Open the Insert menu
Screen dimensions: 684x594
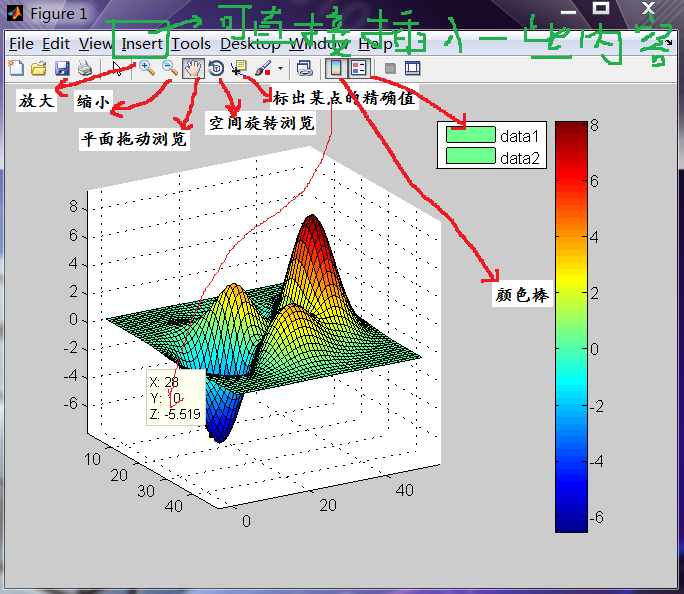click(142, 44)
